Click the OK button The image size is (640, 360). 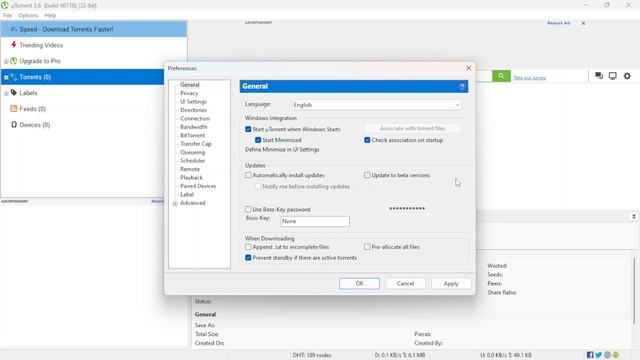[x=359, y=284]
